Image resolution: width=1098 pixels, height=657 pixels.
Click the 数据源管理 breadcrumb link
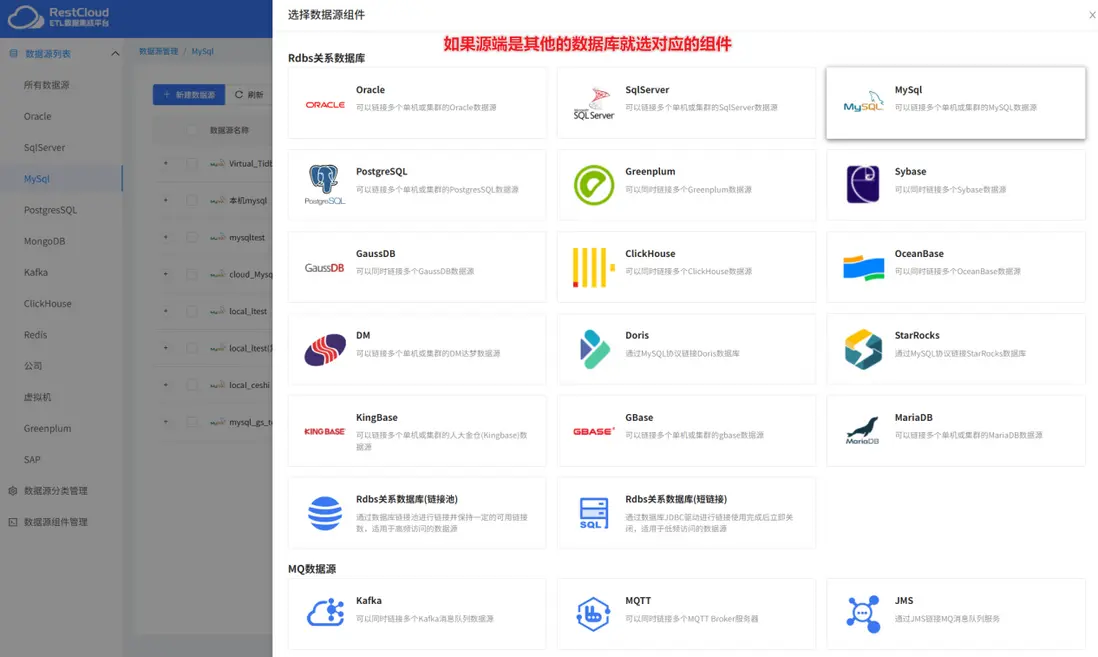click(158, 51)
